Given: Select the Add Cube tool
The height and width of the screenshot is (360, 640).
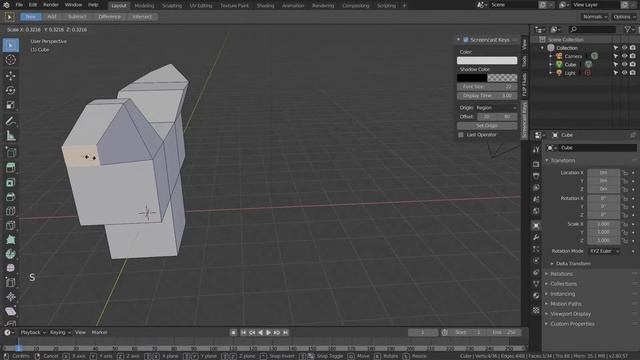Looking at the screenshot, I should (x=11, y=152).
